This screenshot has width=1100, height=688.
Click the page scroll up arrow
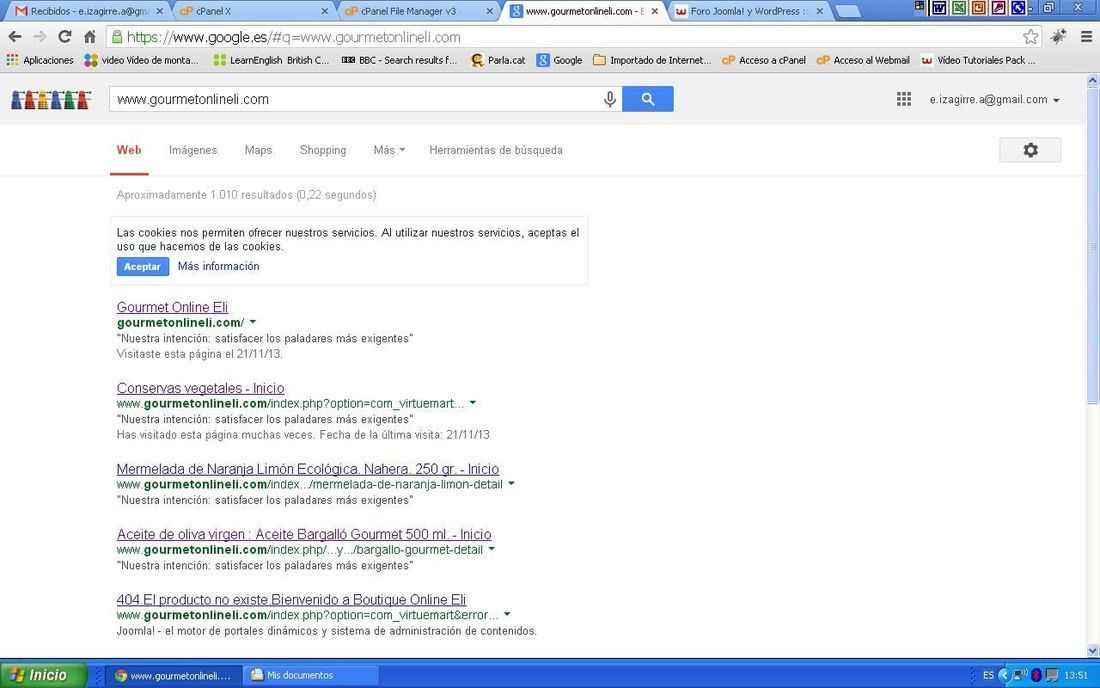1092,81
